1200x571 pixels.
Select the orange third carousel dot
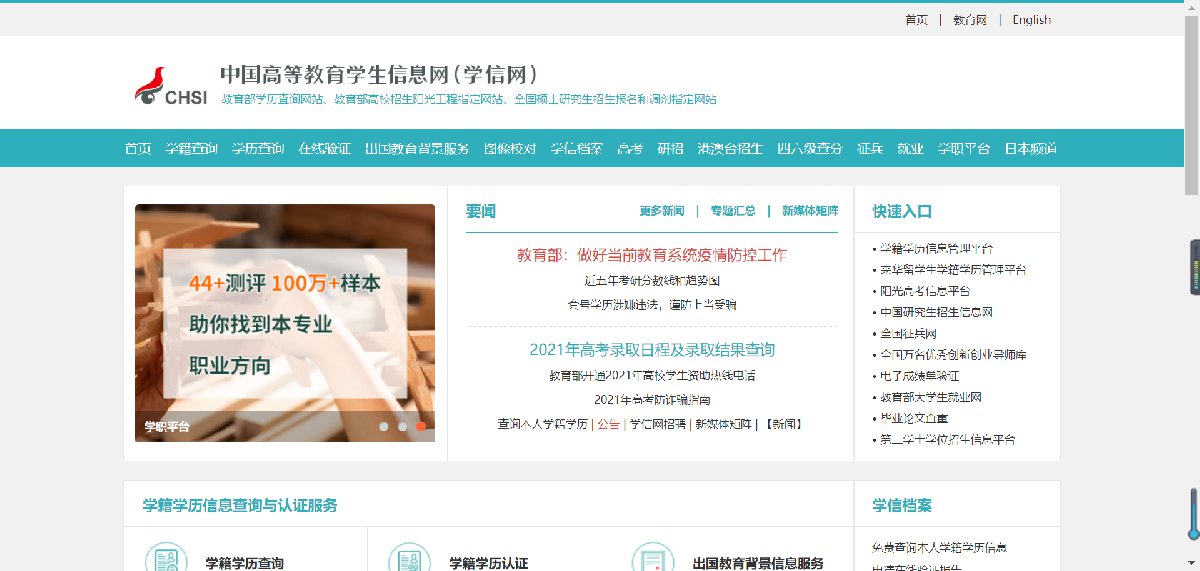pyautogui.click(x=421, y=427)
